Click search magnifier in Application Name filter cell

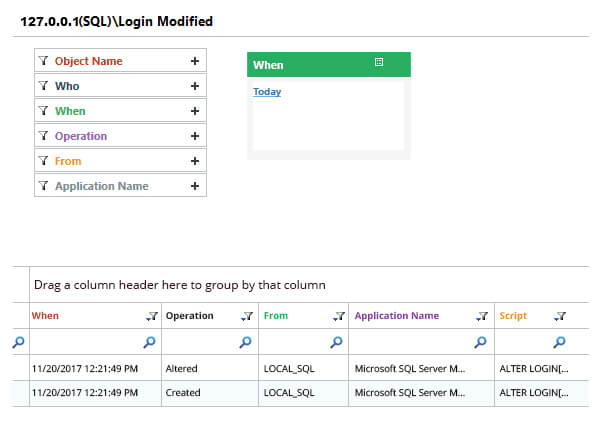click(x=481, y=342)
